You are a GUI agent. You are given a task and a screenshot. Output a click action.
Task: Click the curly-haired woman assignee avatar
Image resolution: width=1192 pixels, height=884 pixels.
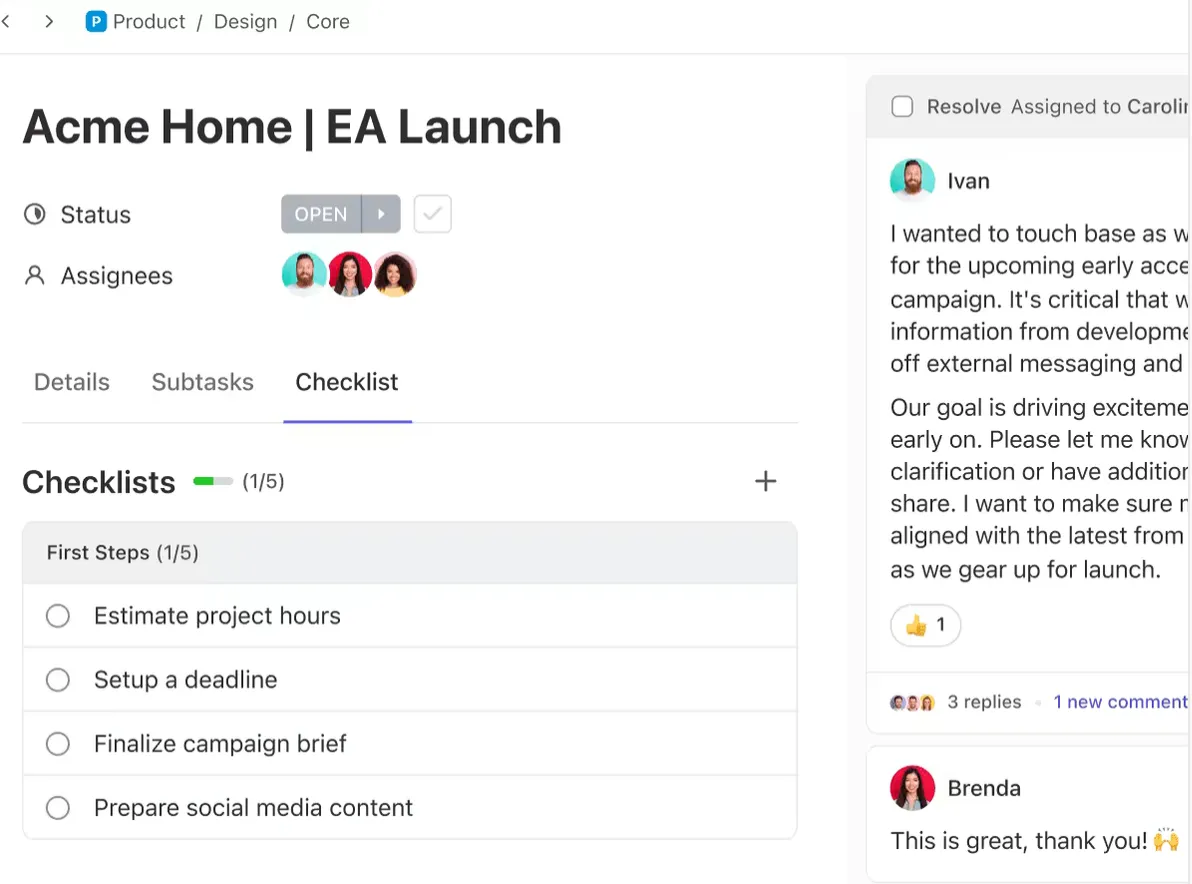click(395, 274)
